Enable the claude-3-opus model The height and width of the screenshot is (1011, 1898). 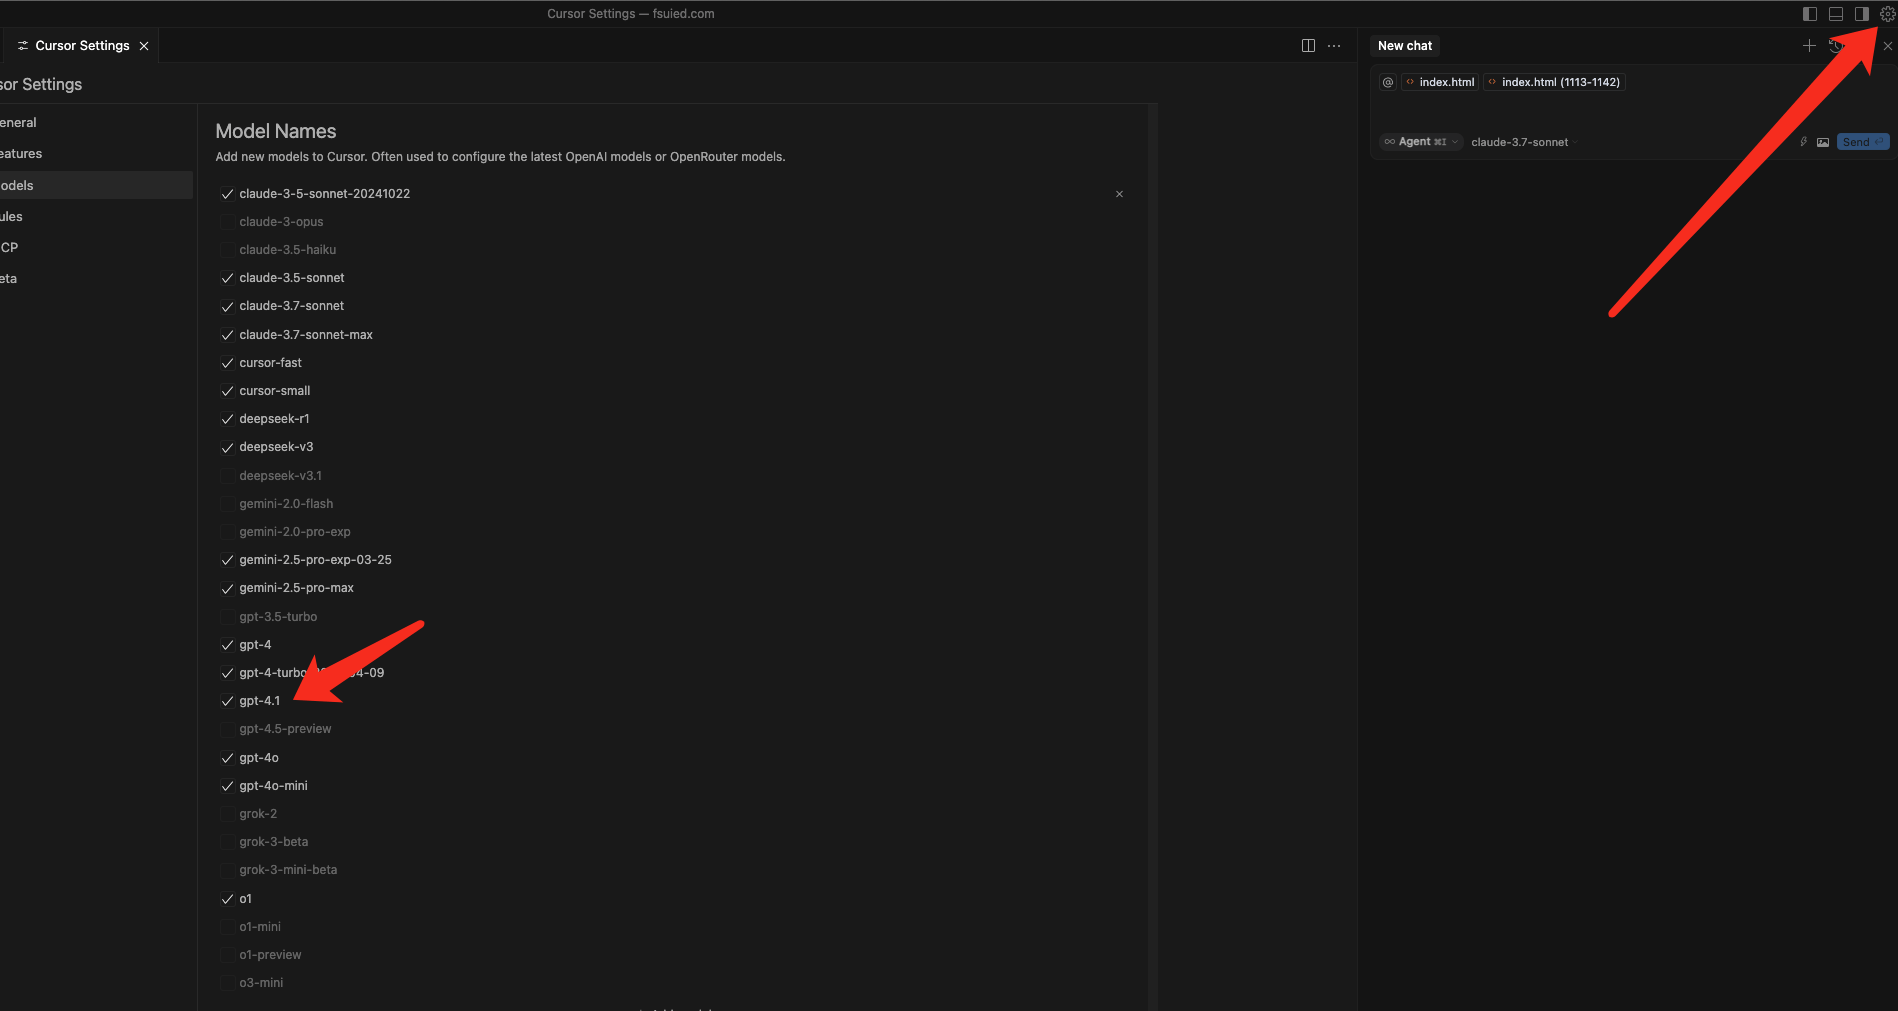pyautogui.click(x=227, y=222)
